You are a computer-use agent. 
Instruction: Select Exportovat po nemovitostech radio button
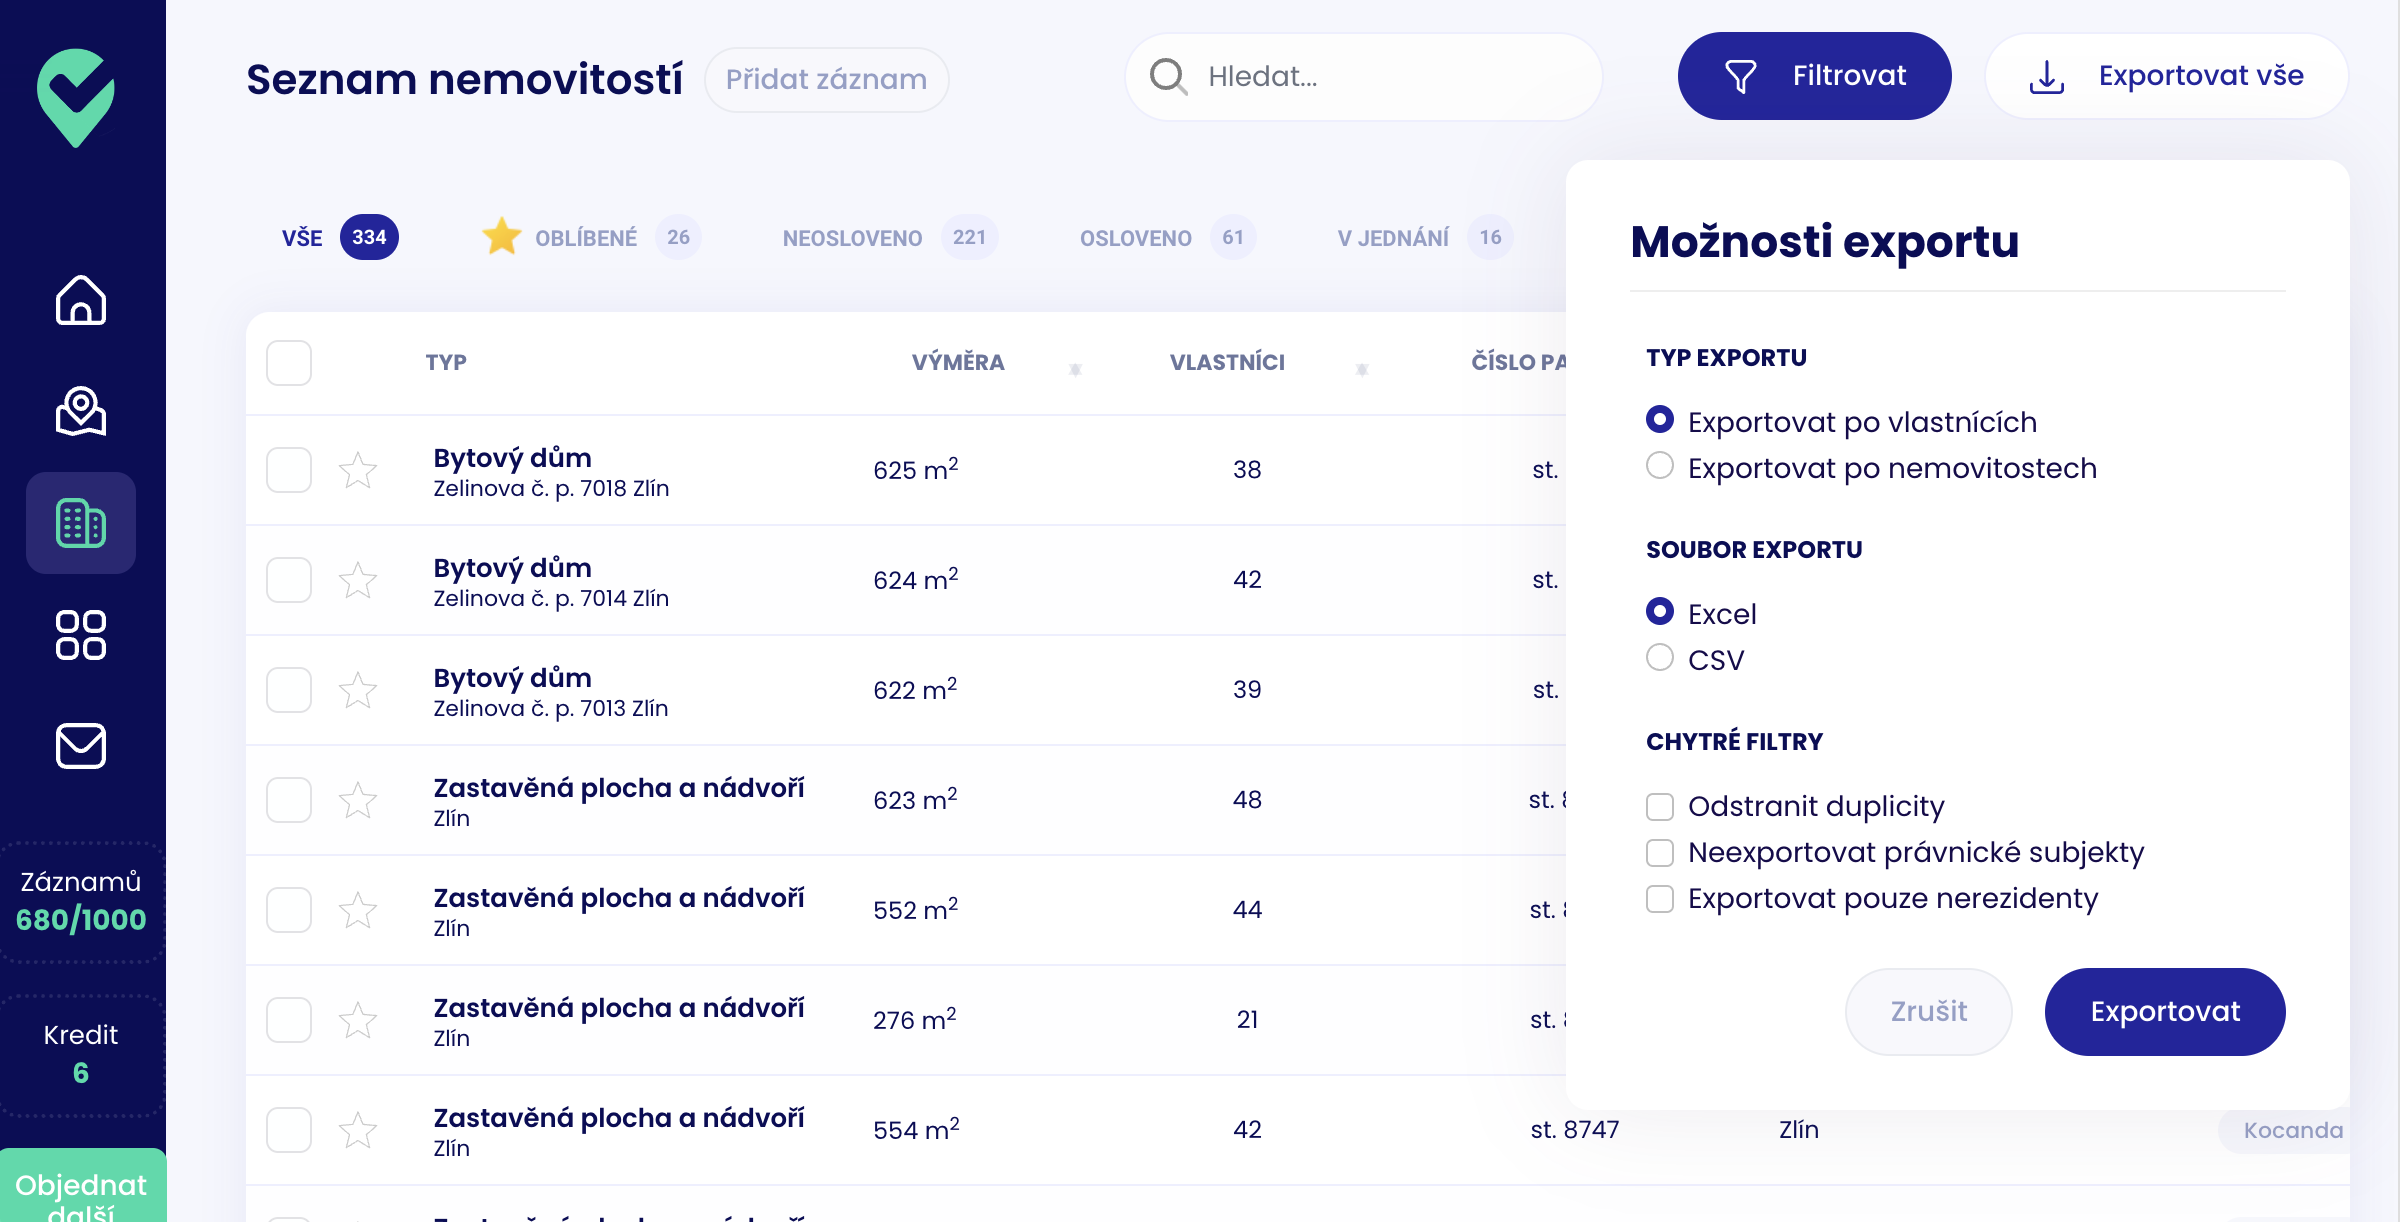point(1660,466)
